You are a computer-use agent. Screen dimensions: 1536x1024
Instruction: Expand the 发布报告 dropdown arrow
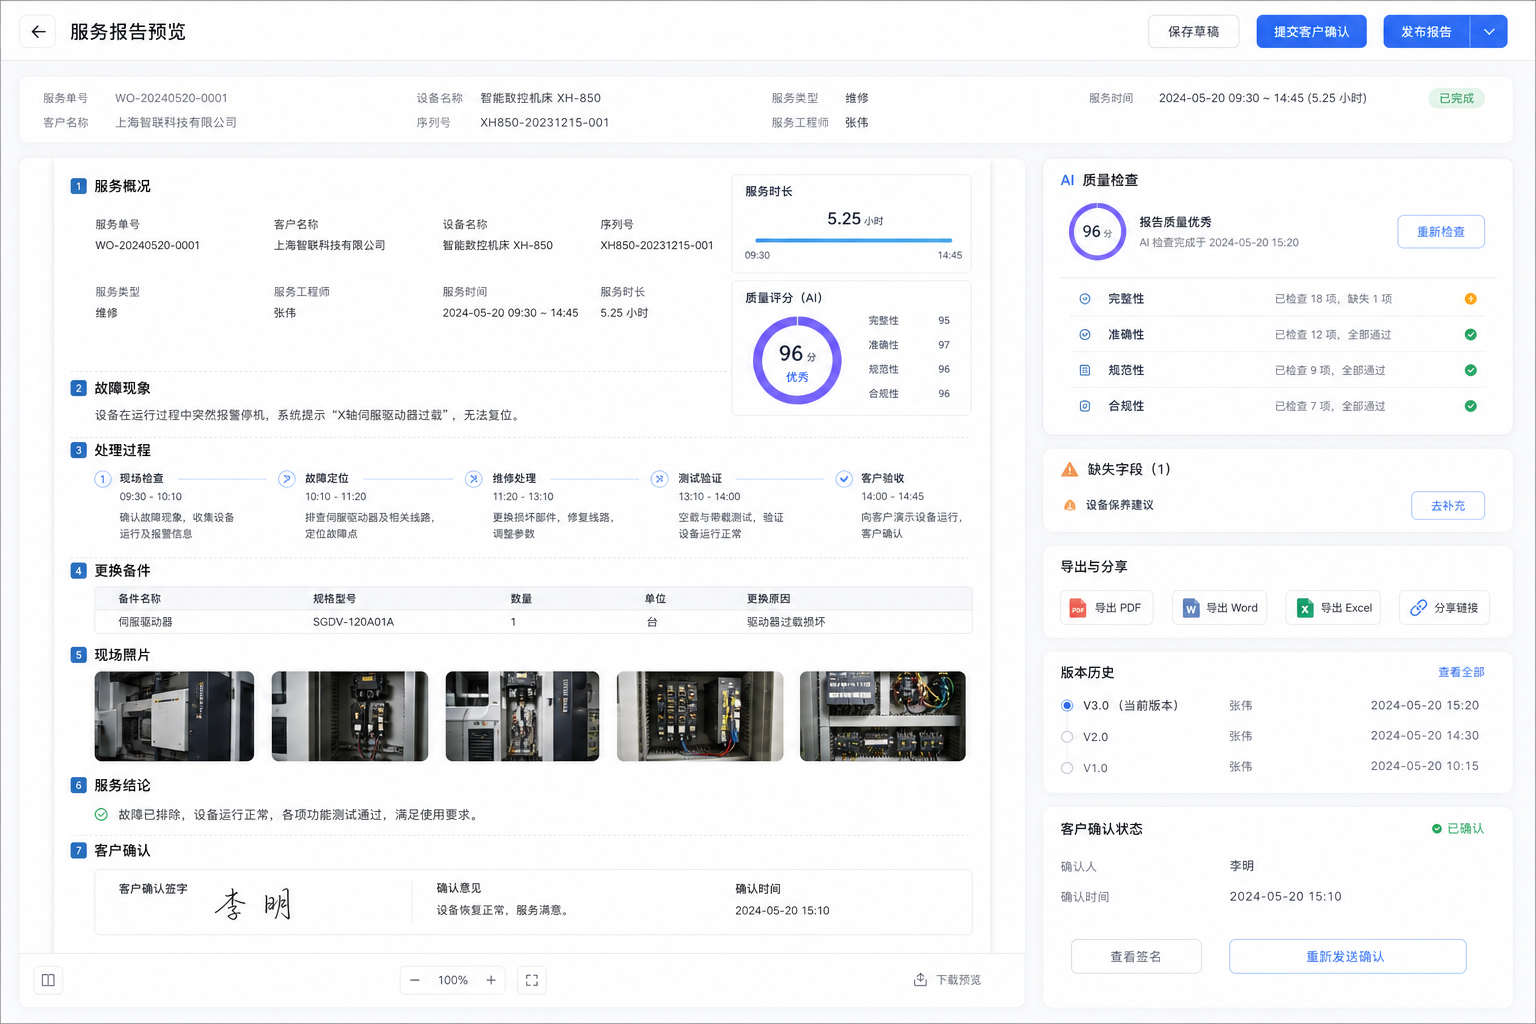pos(1489,32)
